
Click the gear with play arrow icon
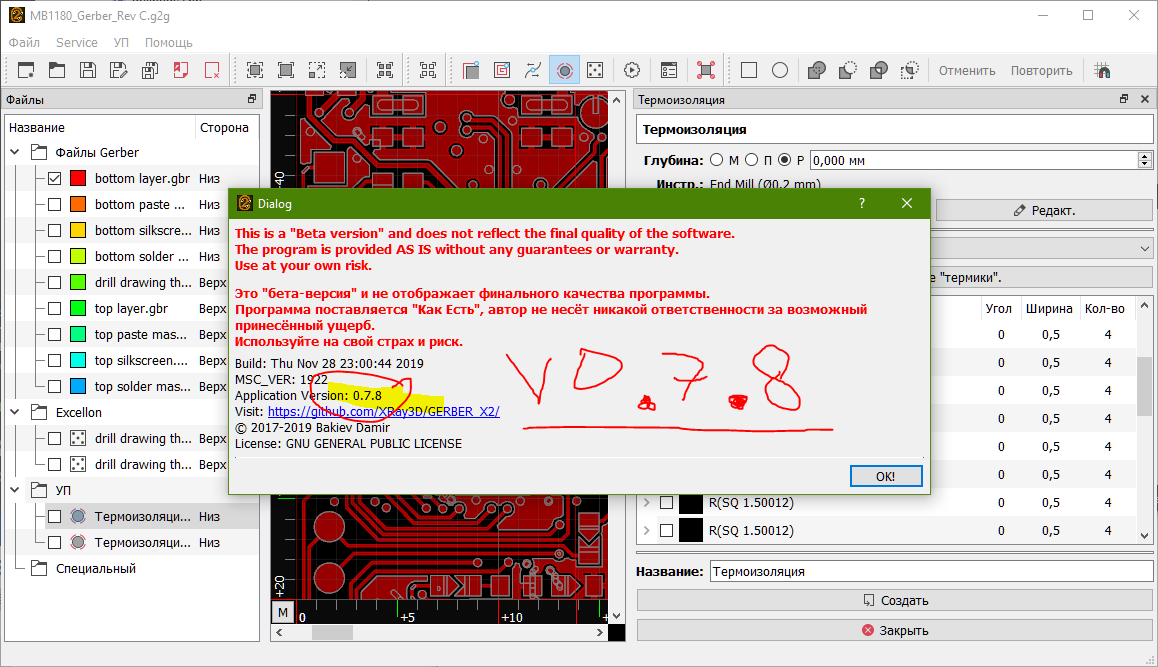pos(632,70)
